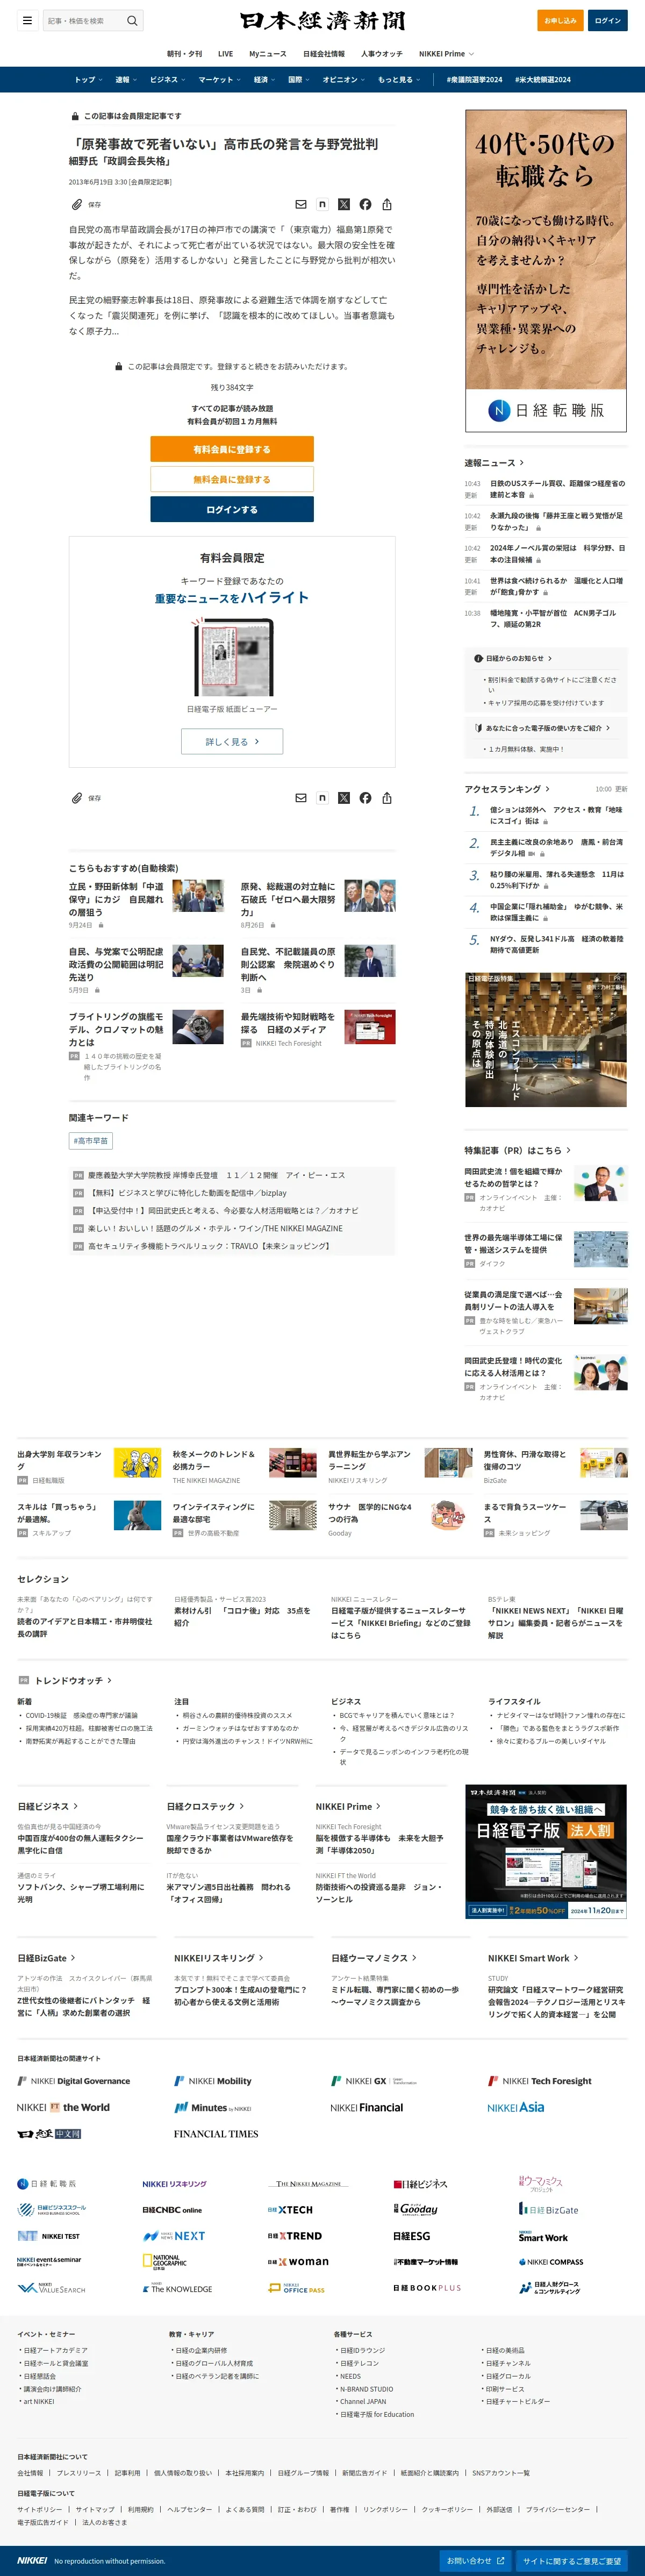Open the NIKKEI リスキリング footer logo

pyautogui.click(x=174, y=2183)
